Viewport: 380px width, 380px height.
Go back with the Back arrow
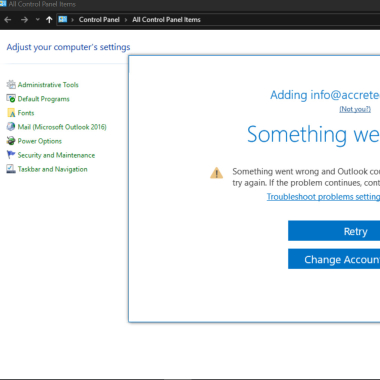click(8, 20)
